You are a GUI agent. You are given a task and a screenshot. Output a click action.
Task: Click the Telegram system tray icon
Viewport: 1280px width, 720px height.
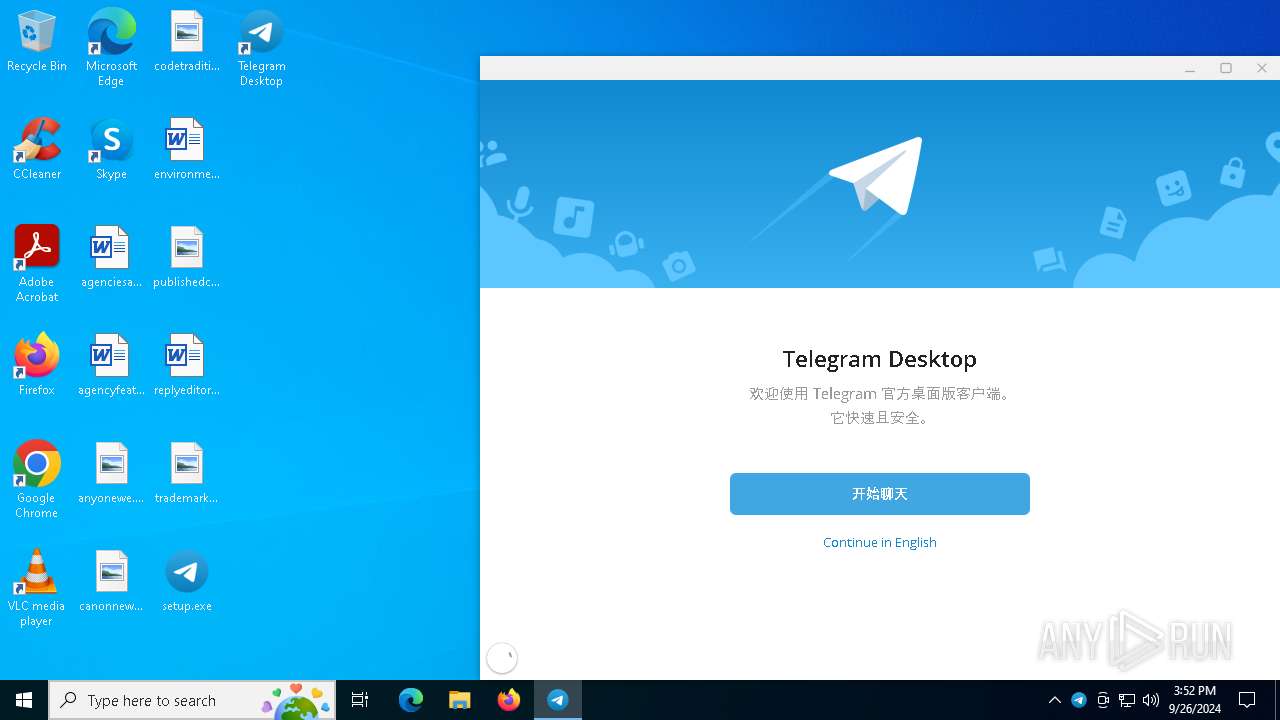pos(1079,700)
